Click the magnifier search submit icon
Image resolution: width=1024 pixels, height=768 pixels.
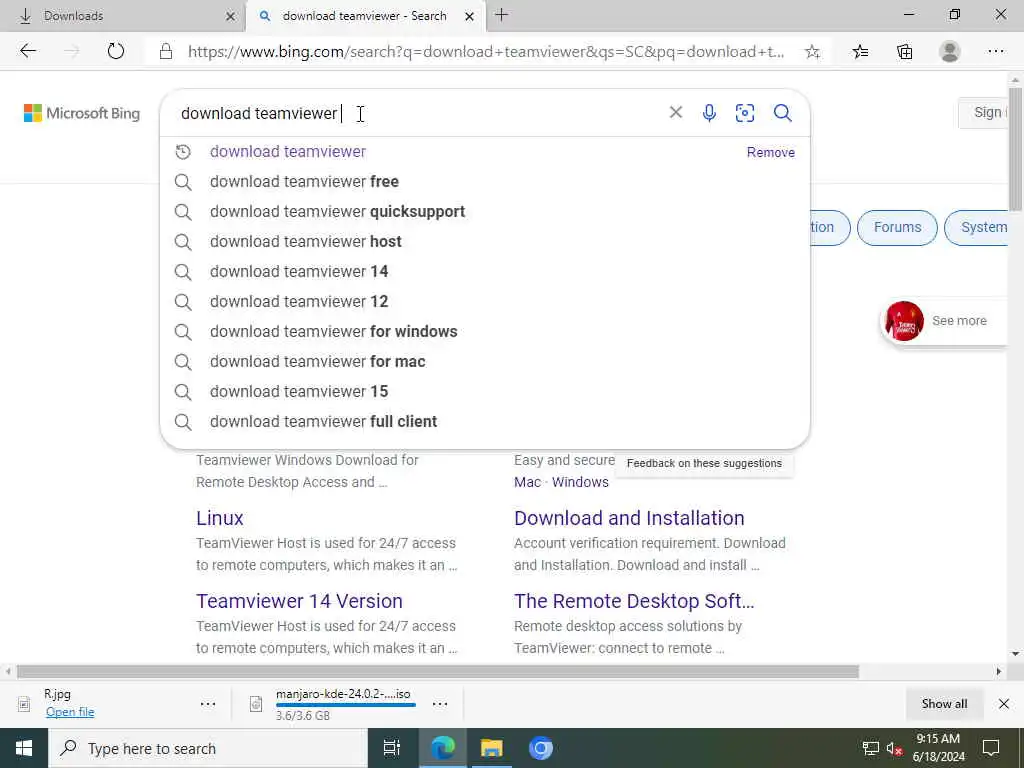tap(783, 113)
